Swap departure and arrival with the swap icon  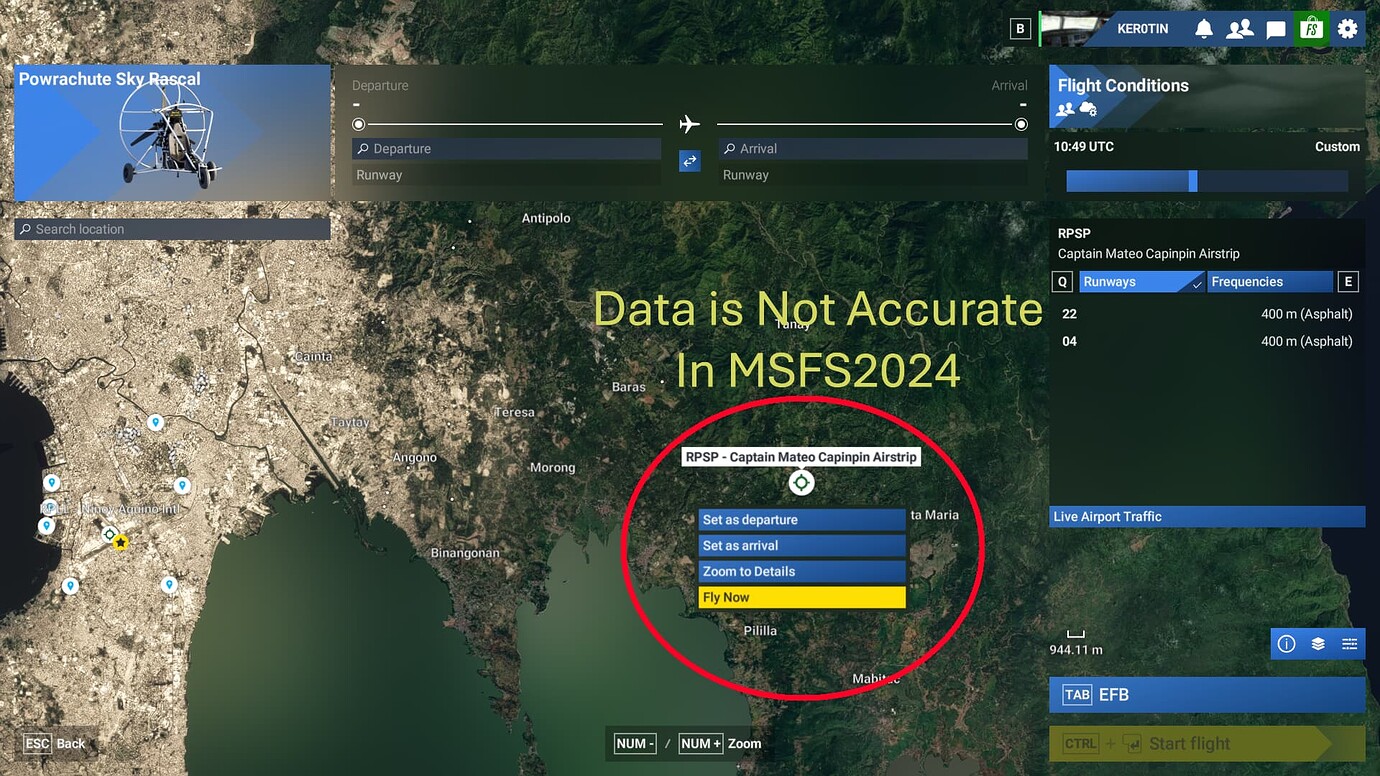point(689,160)
